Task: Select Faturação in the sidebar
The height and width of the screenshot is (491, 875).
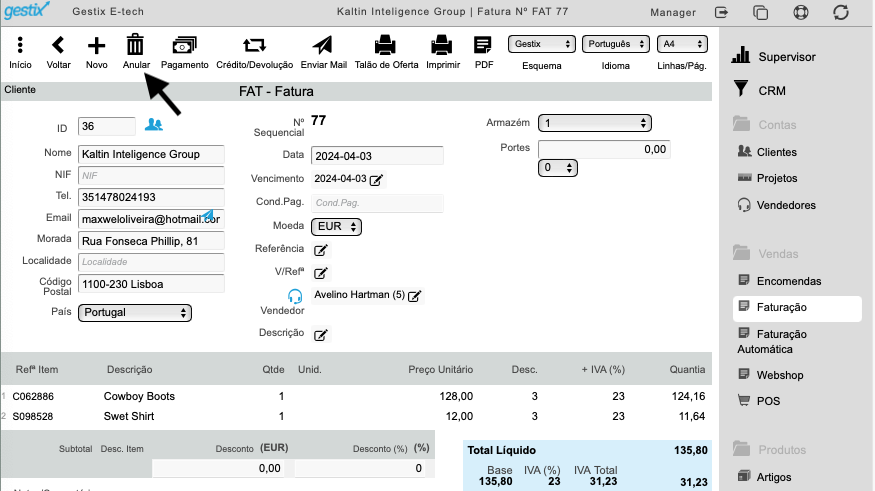Action: (x=797, y=308)
